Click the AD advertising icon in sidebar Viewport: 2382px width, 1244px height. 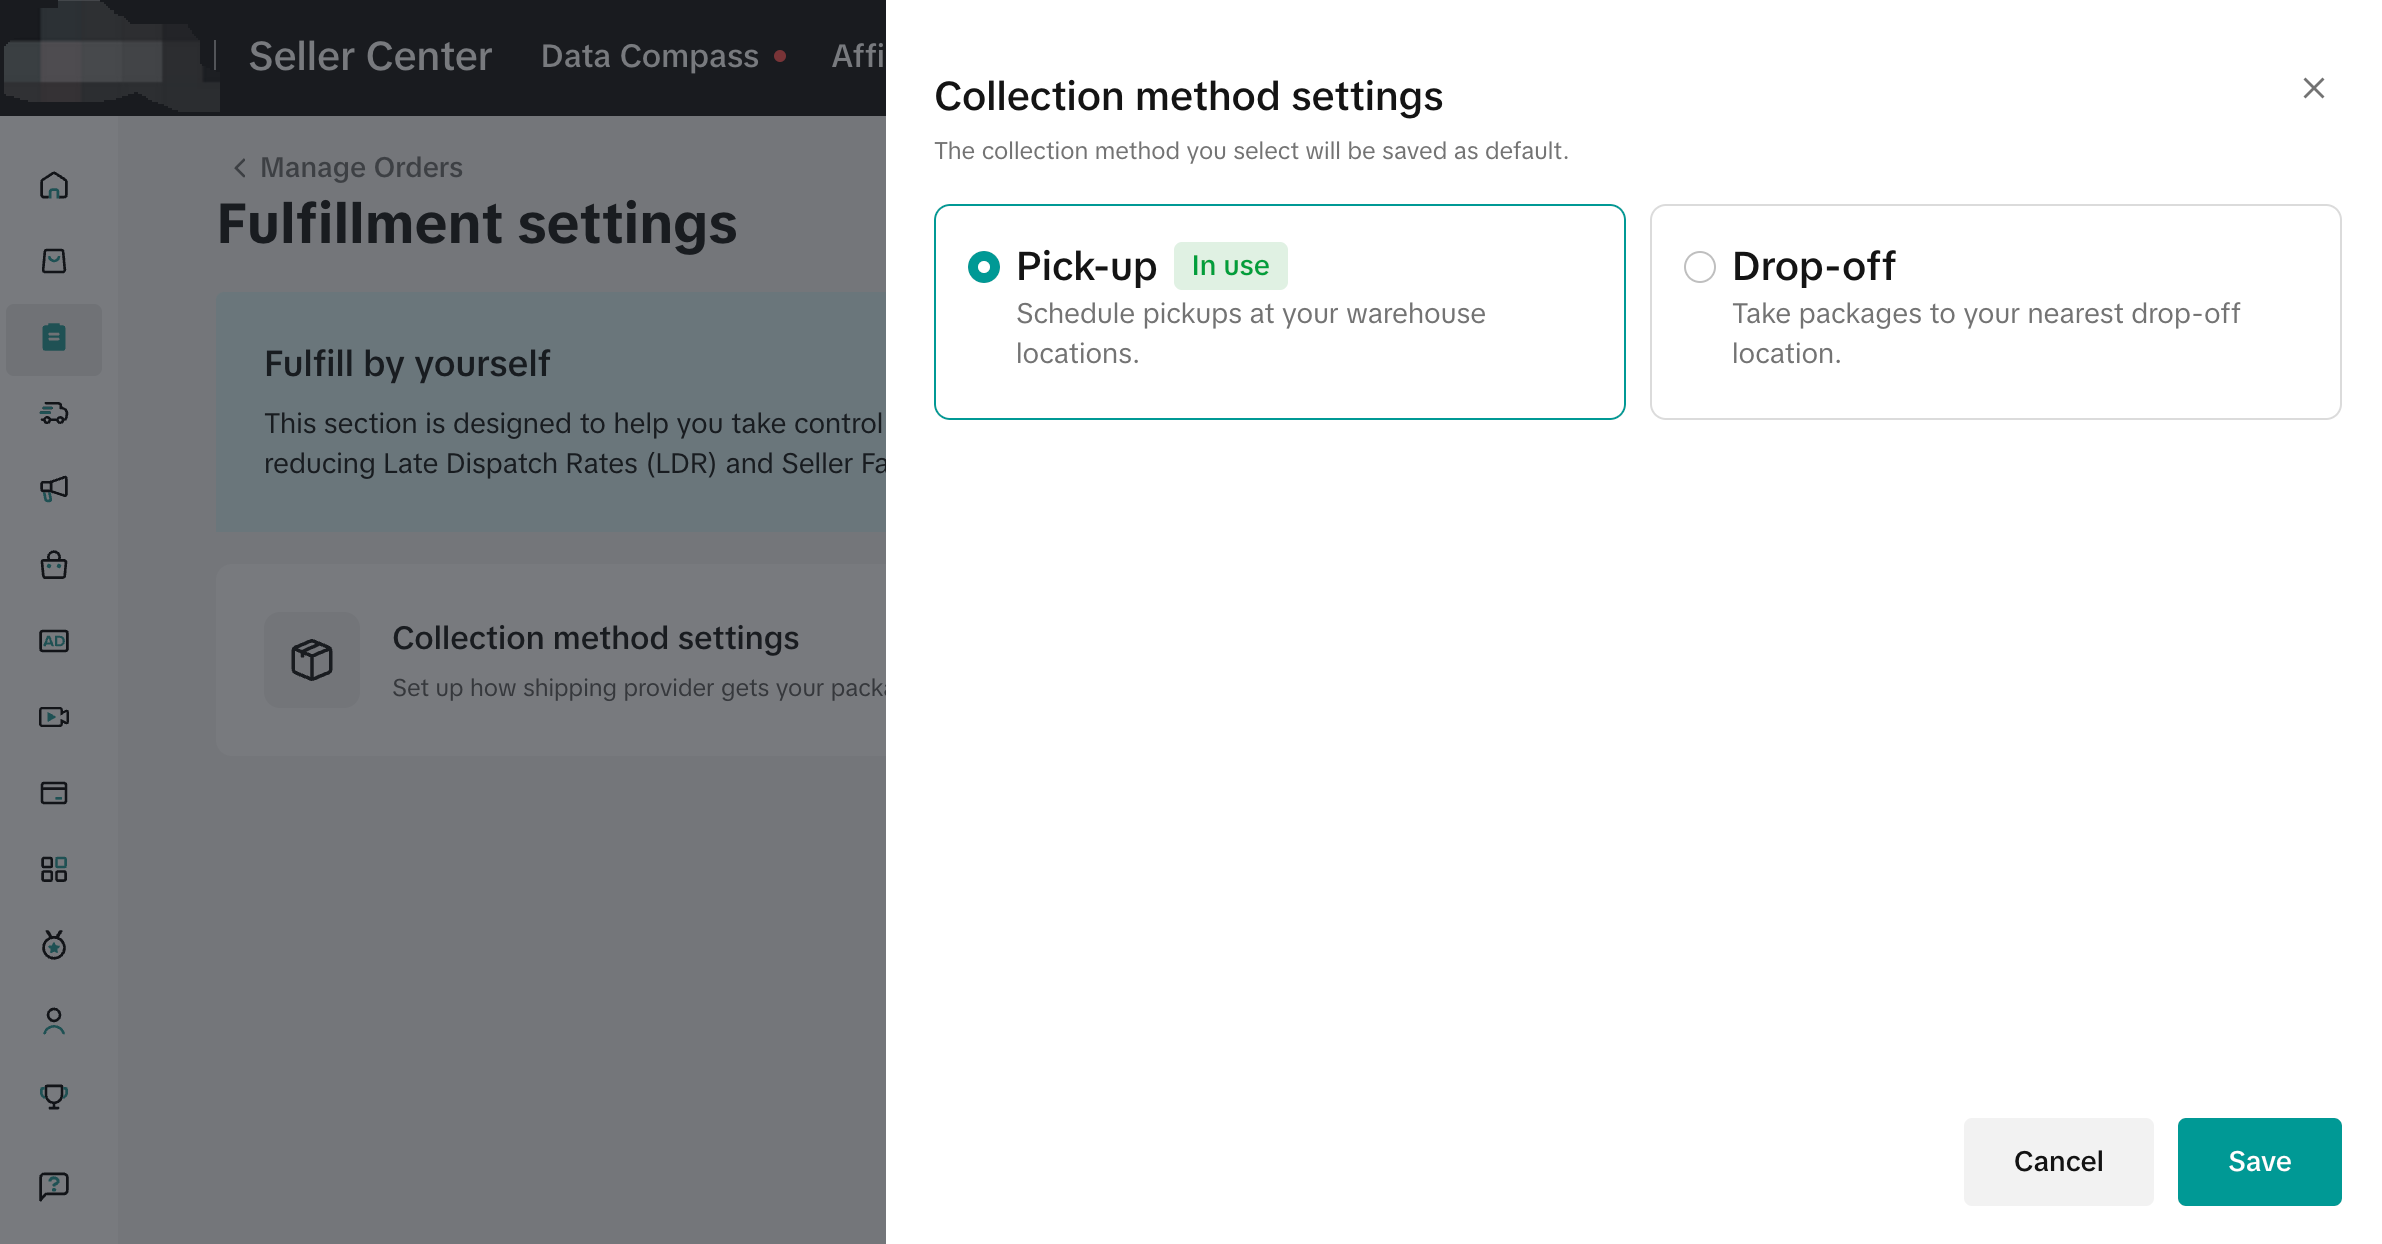(x=54, y=641)
